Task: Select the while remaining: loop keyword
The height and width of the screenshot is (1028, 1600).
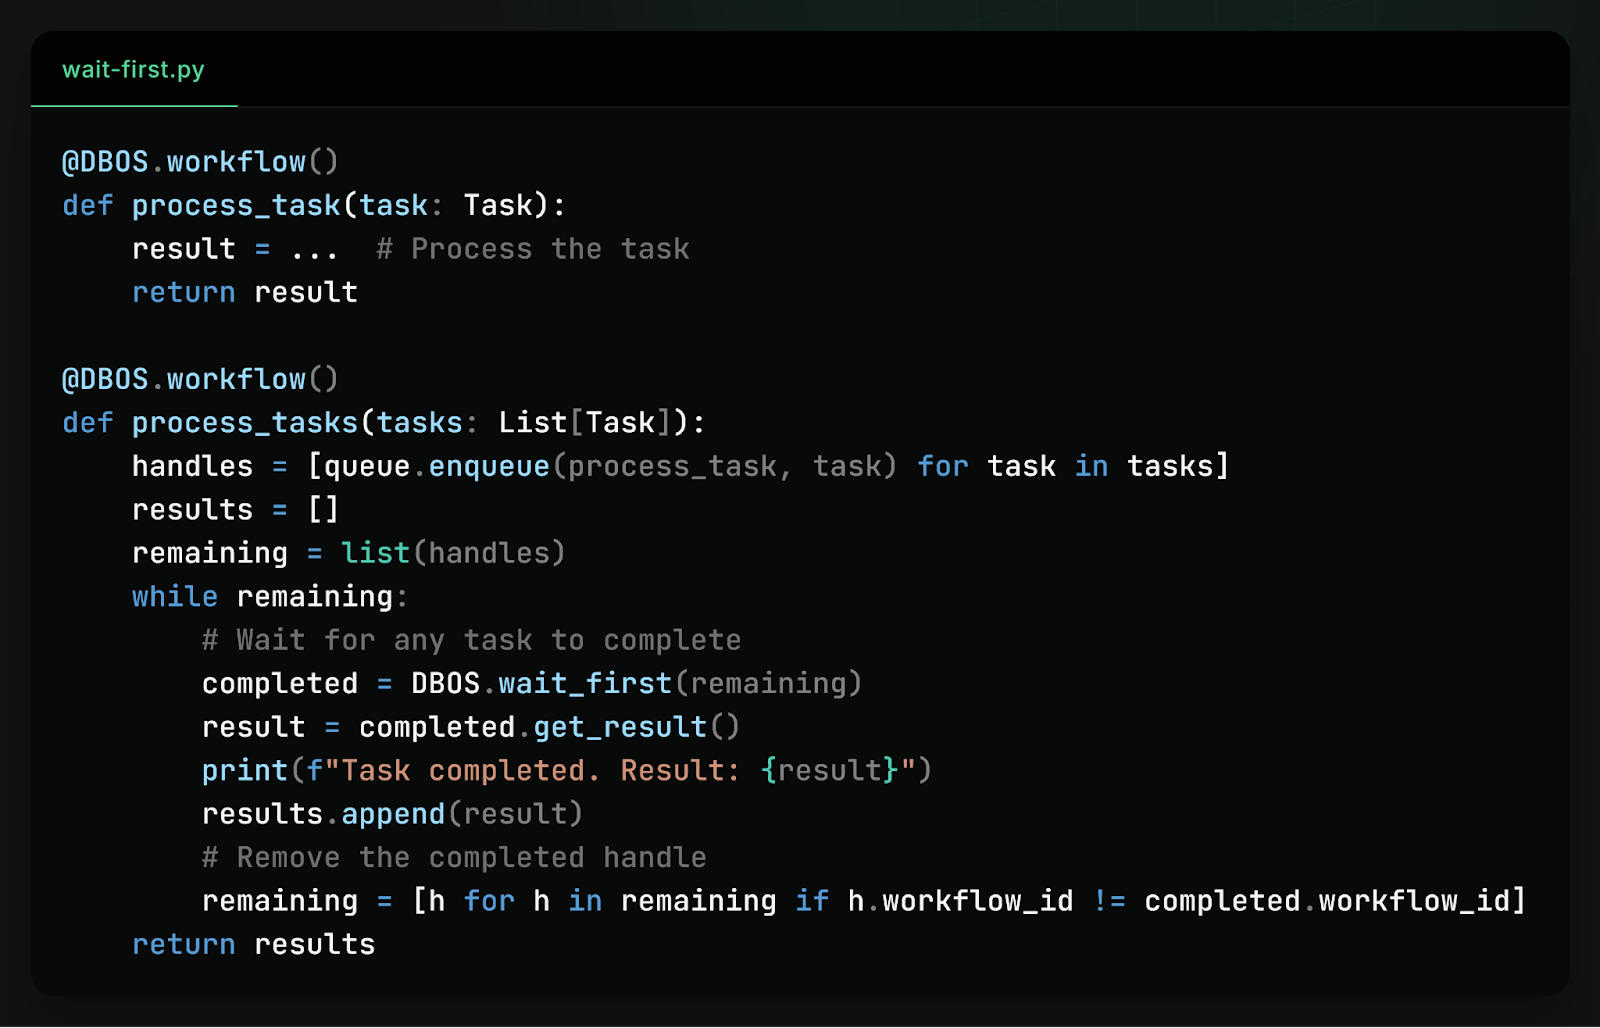Action: click(x=175, y=596)
